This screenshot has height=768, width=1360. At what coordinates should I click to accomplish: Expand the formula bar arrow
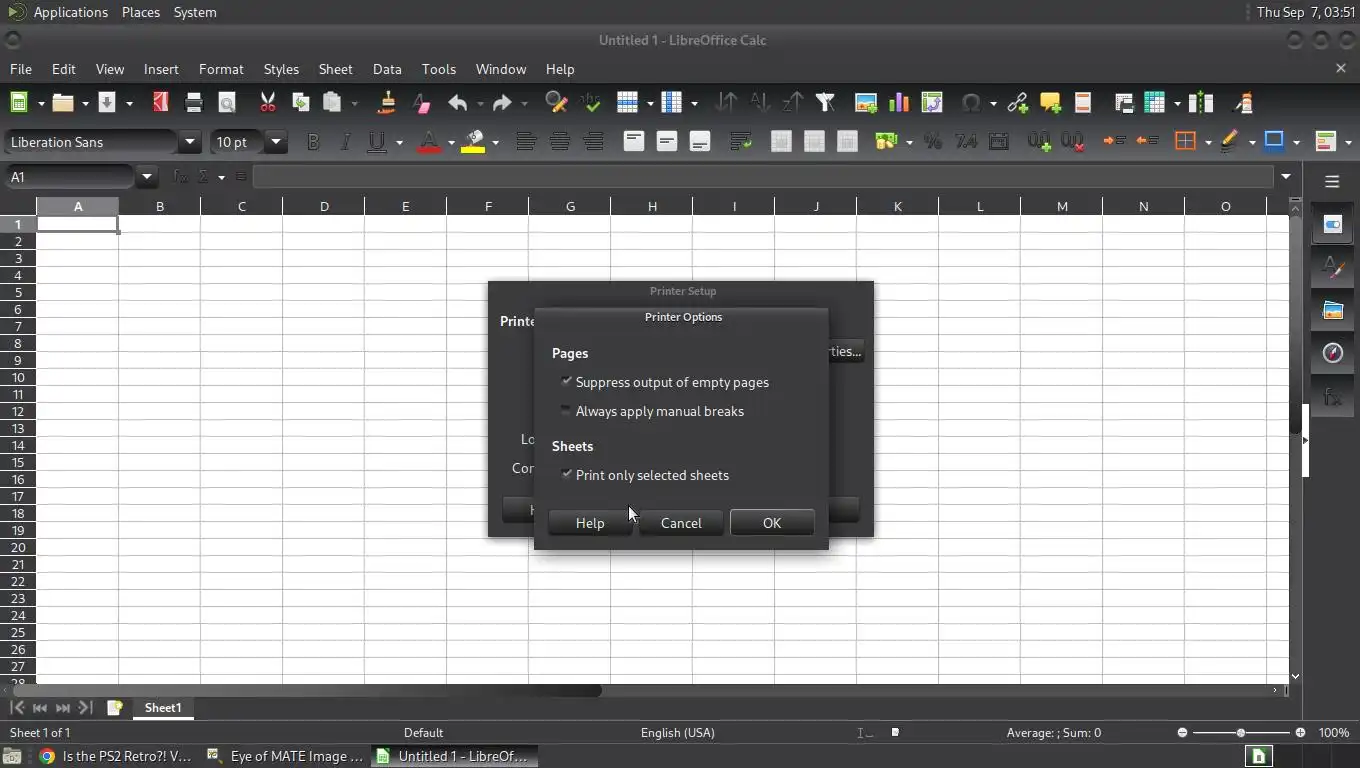(1286, 177)
